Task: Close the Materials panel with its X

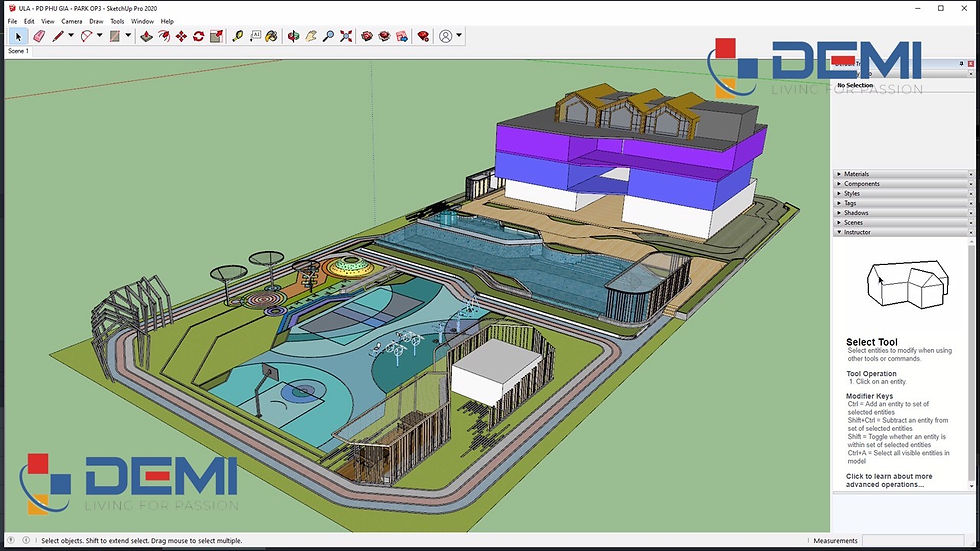Action: pos(971,174)
